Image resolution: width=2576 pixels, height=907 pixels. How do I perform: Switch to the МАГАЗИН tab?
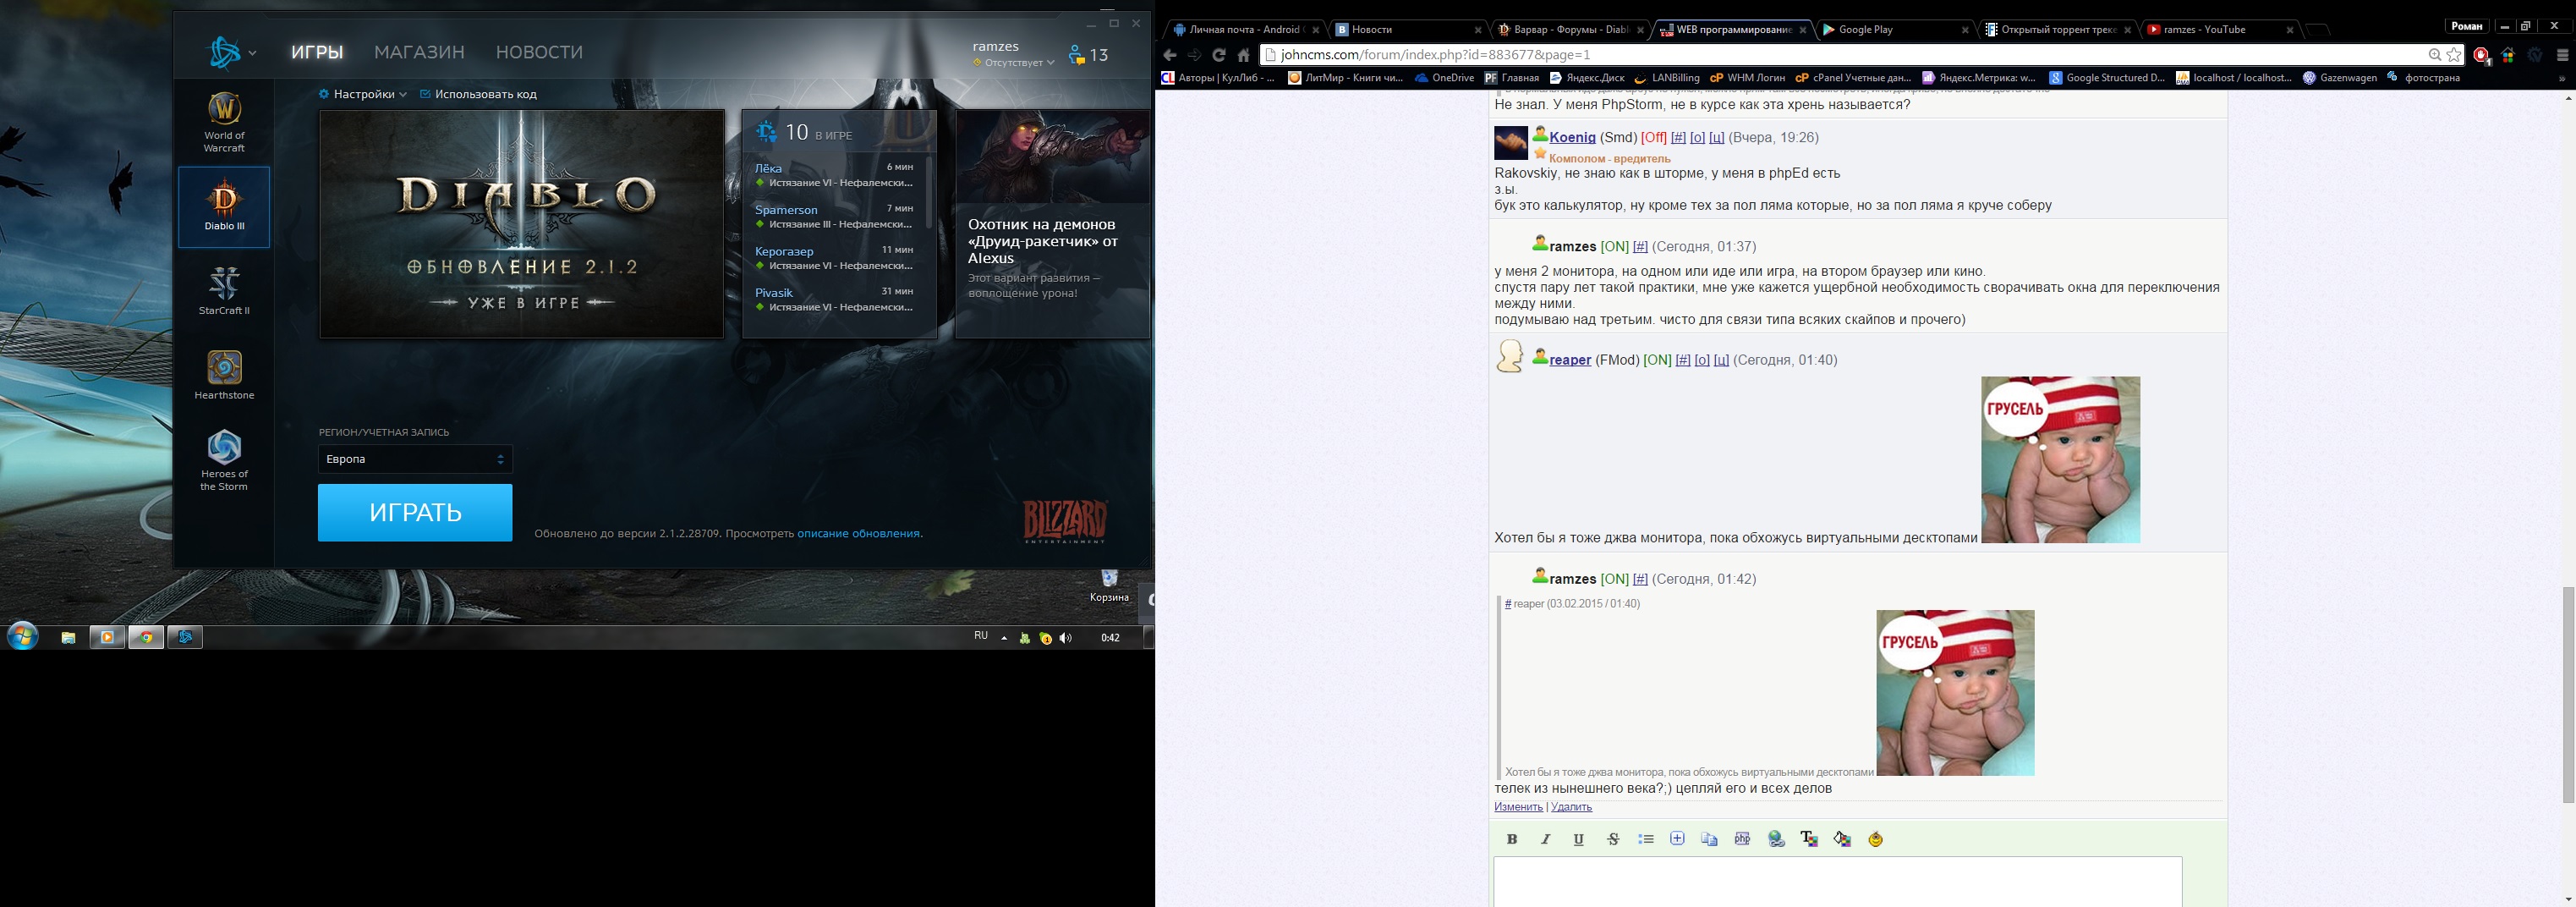coord(419,52)
